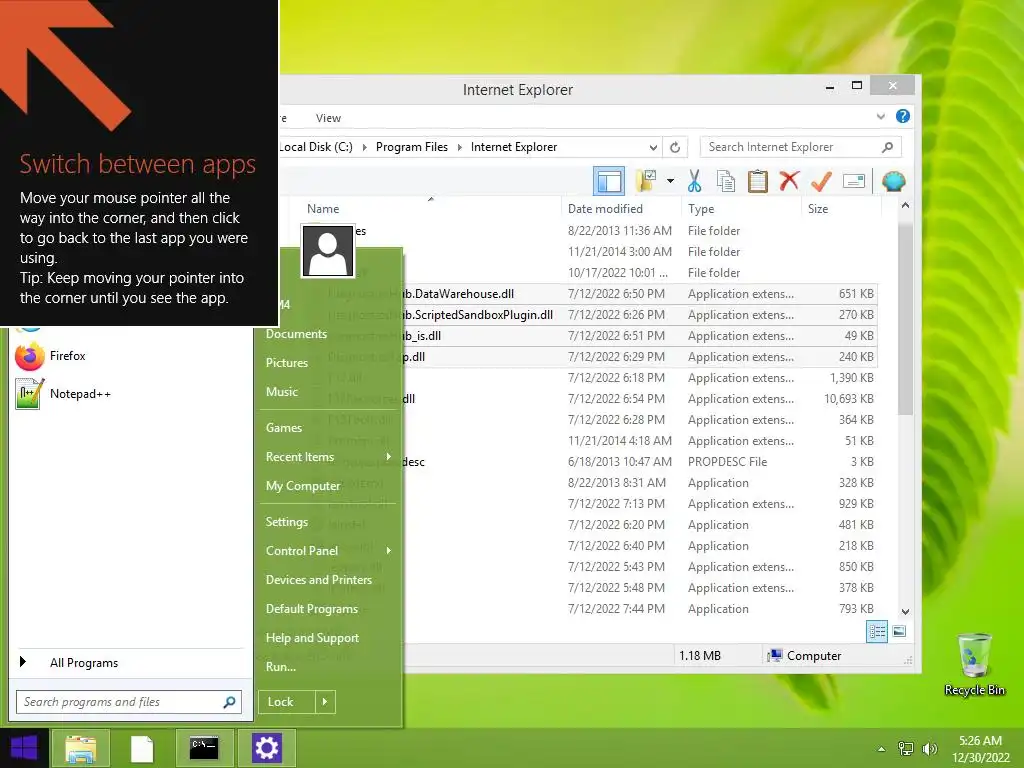Screen dimensions: 1024x768
Task: Sort by the Type column header
Action: coord(701,209)
